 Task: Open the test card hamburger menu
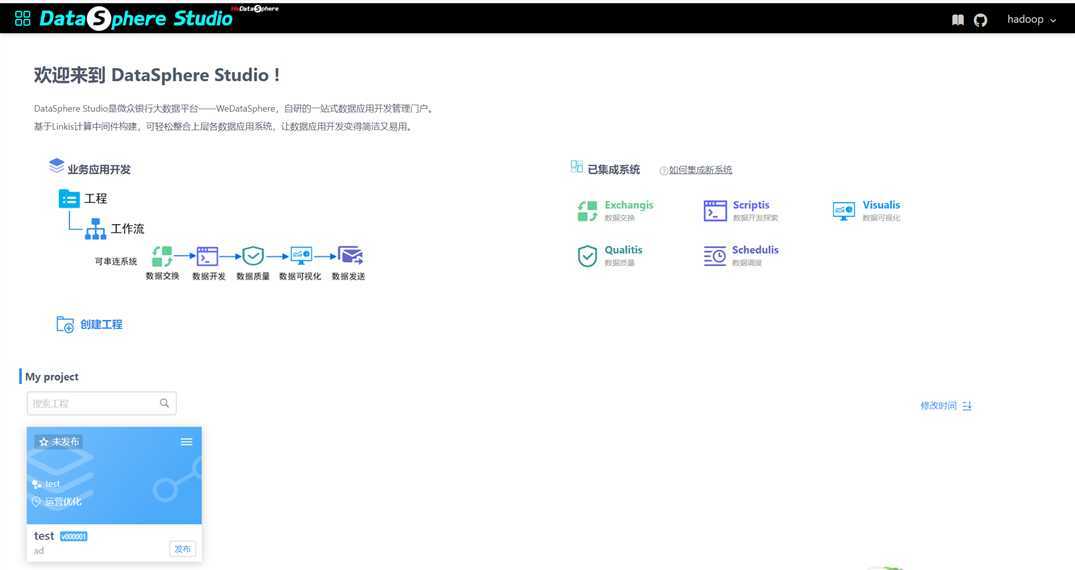(x=186, y=442)
